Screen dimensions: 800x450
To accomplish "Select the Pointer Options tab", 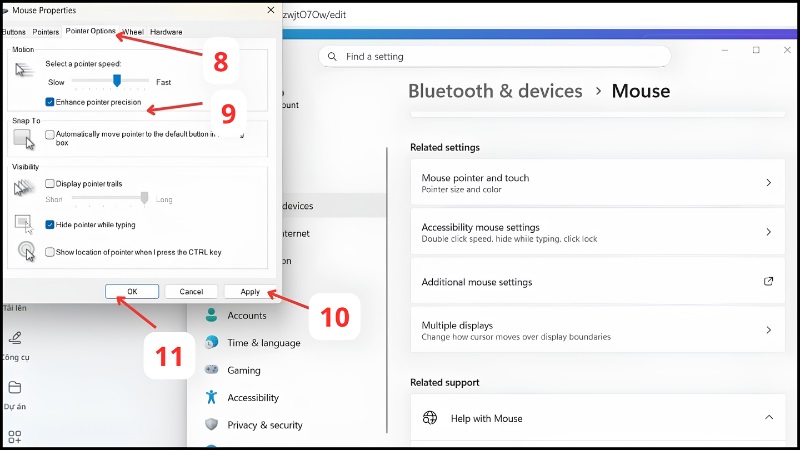I will tap(90, 31).
